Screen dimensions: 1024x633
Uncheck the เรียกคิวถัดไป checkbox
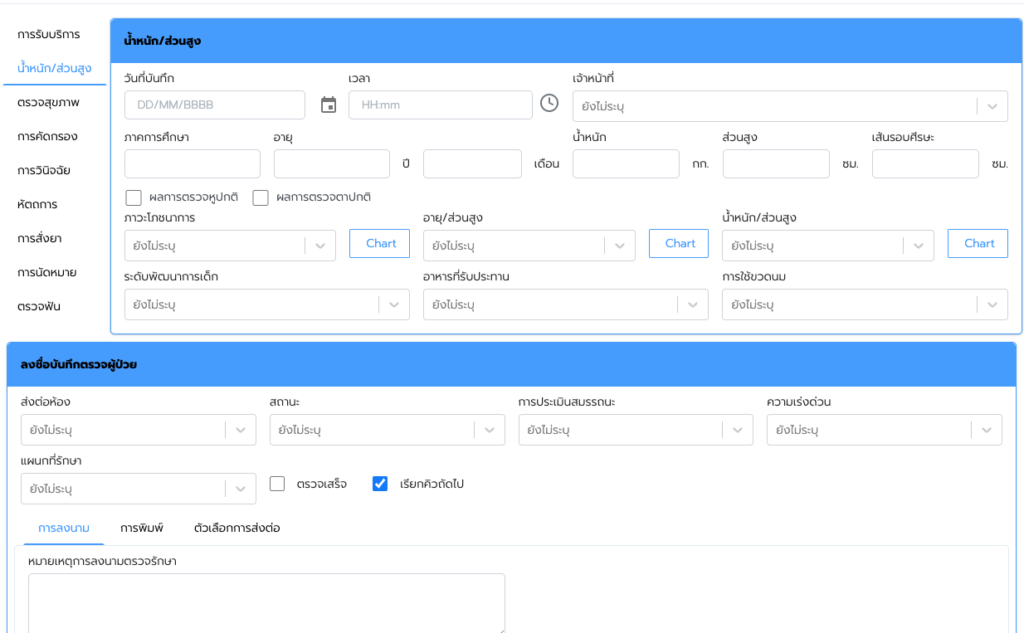click(380, 484)
